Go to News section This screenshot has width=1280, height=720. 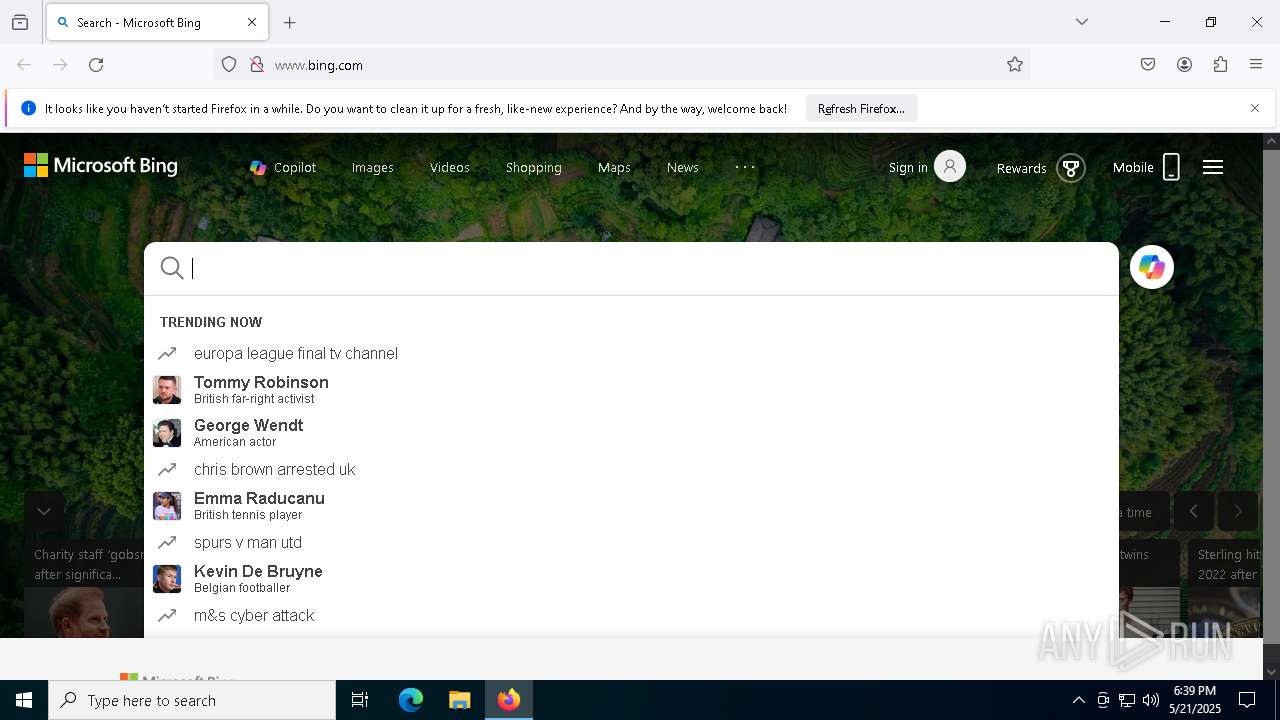pyautogui.click(x=683, y=167)
